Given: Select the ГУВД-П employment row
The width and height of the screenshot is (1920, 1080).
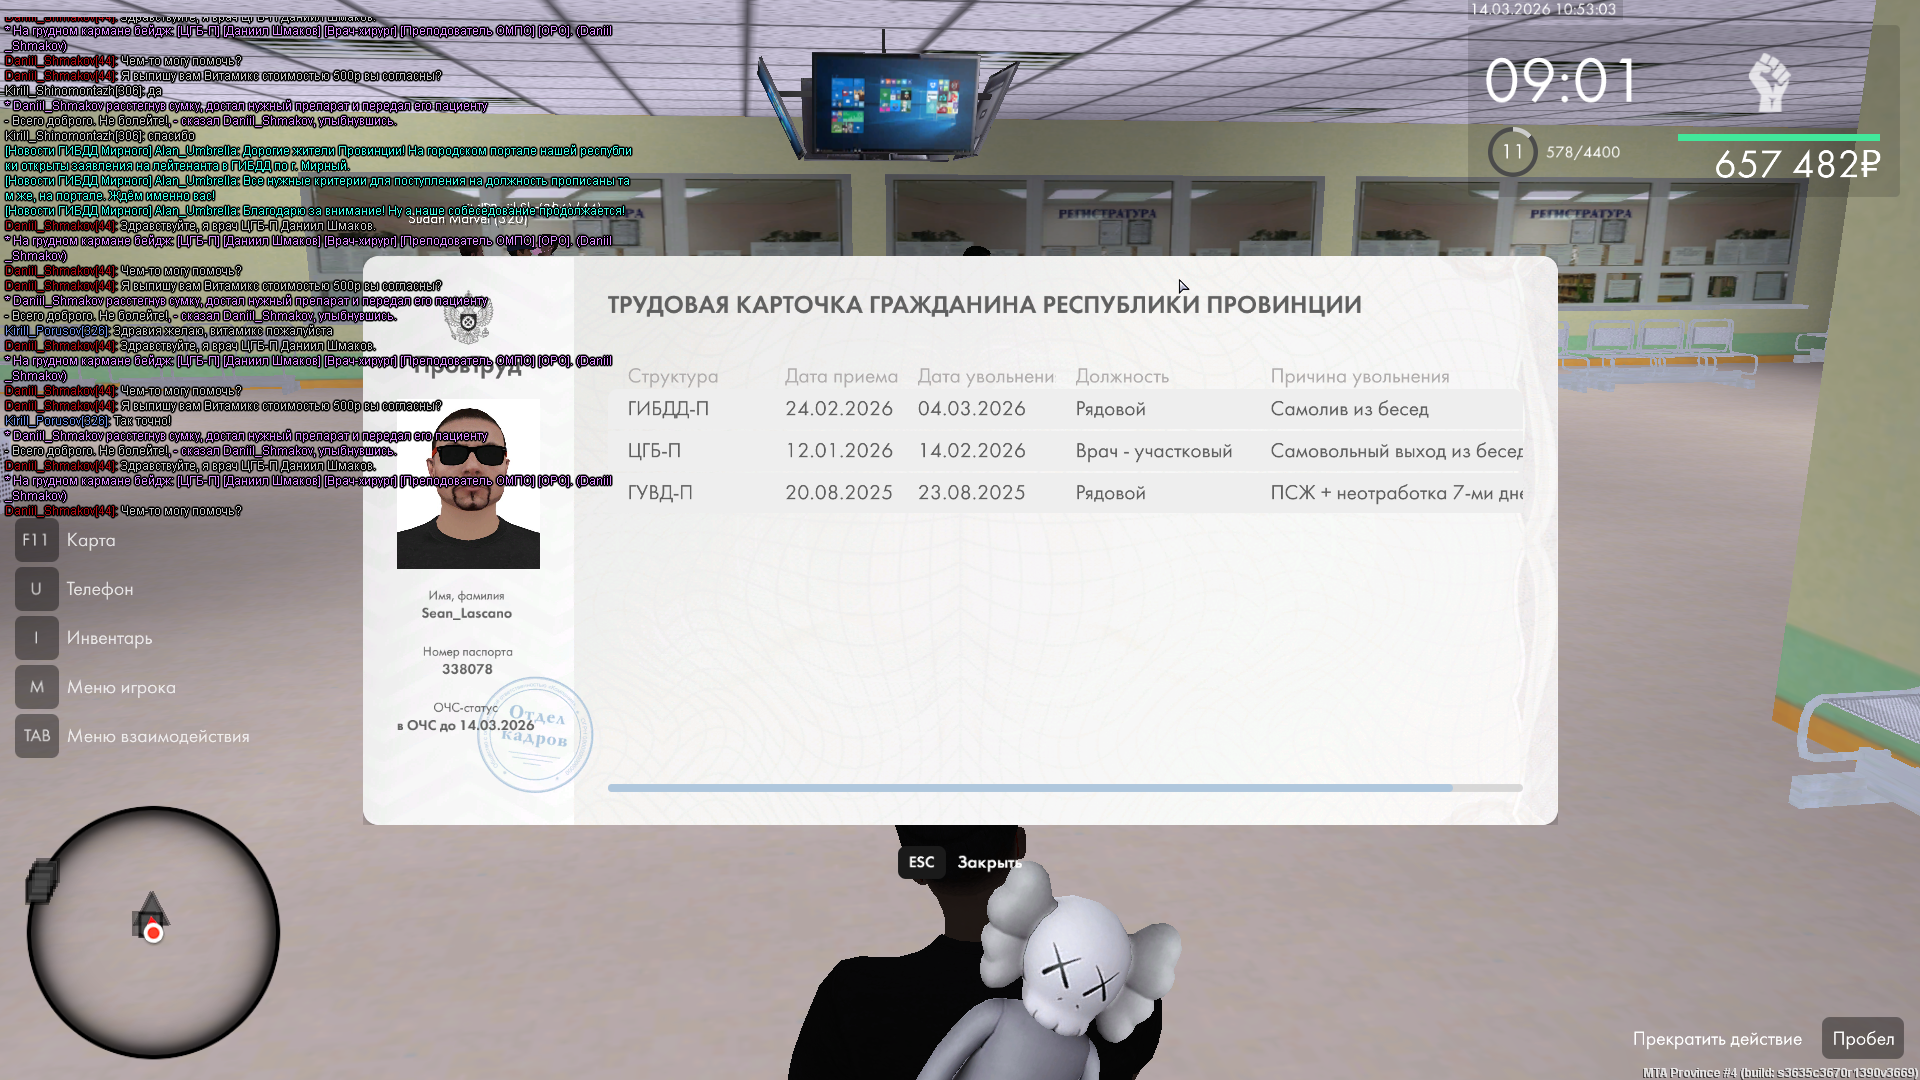Looking at the screenshot, I should coord(1065,493).
